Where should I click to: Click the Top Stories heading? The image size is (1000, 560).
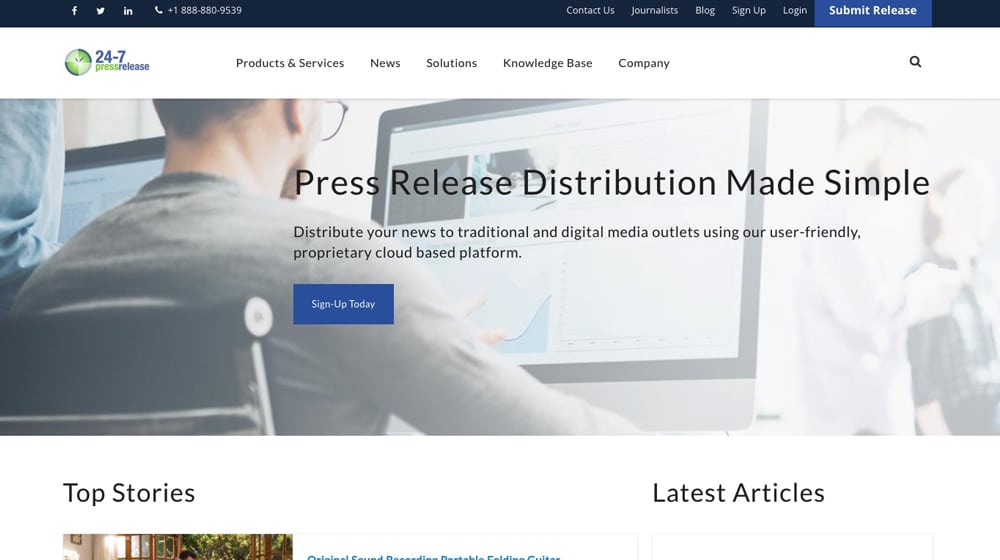point(129,493)
